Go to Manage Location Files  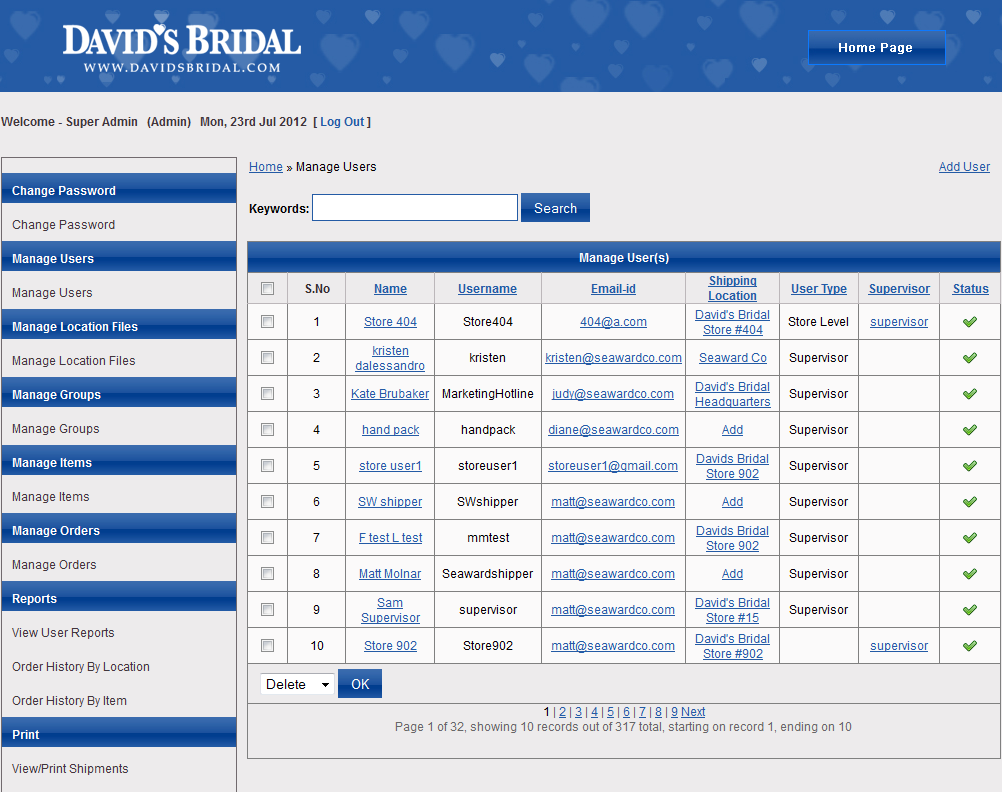click(73, 361)
